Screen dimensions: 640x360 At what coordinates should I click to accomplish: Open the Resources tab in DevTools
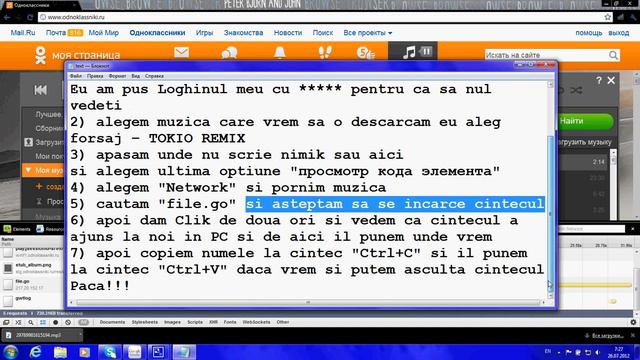(x=50, y=229)
